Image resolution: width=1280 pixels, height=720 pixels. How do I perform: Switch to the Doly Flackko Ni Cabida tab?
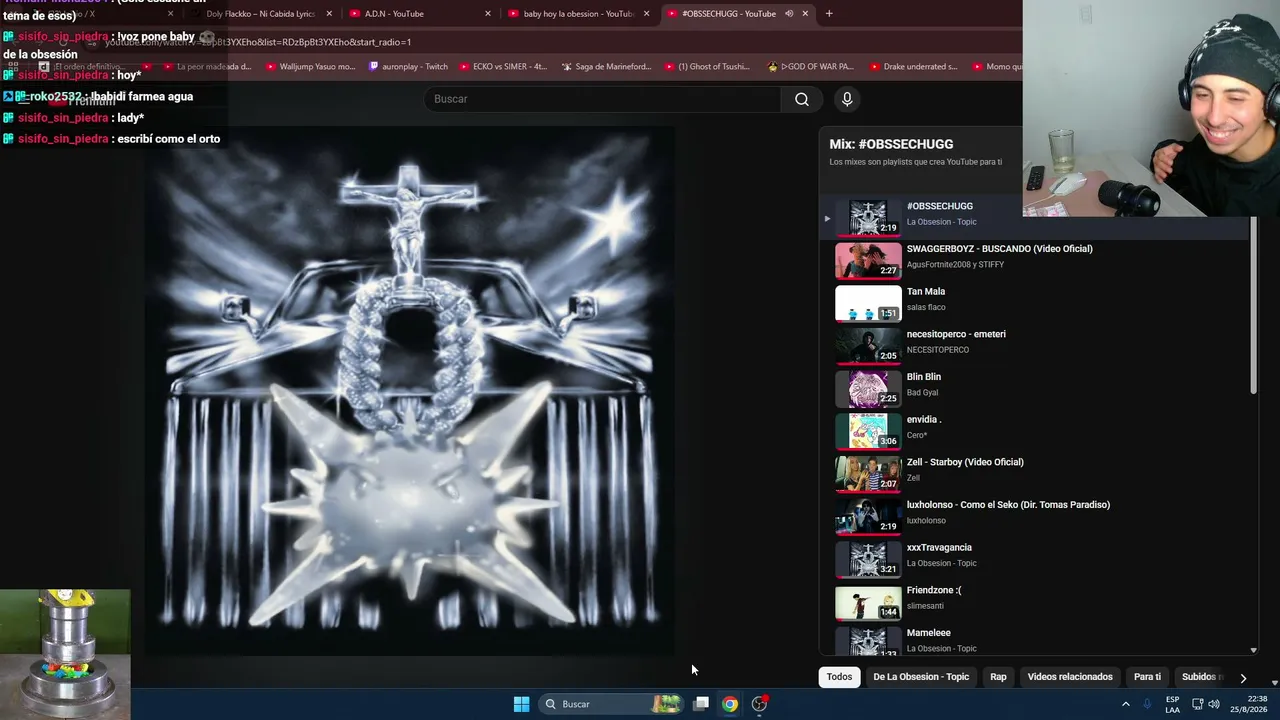pos(260,14)
